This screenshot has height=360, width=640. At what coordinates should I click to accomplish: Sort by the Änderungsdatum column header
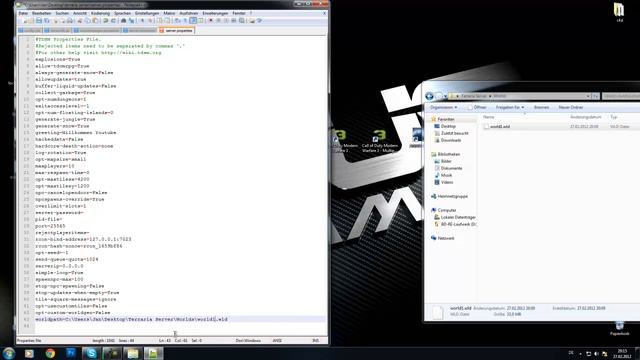tap(586, 117)
